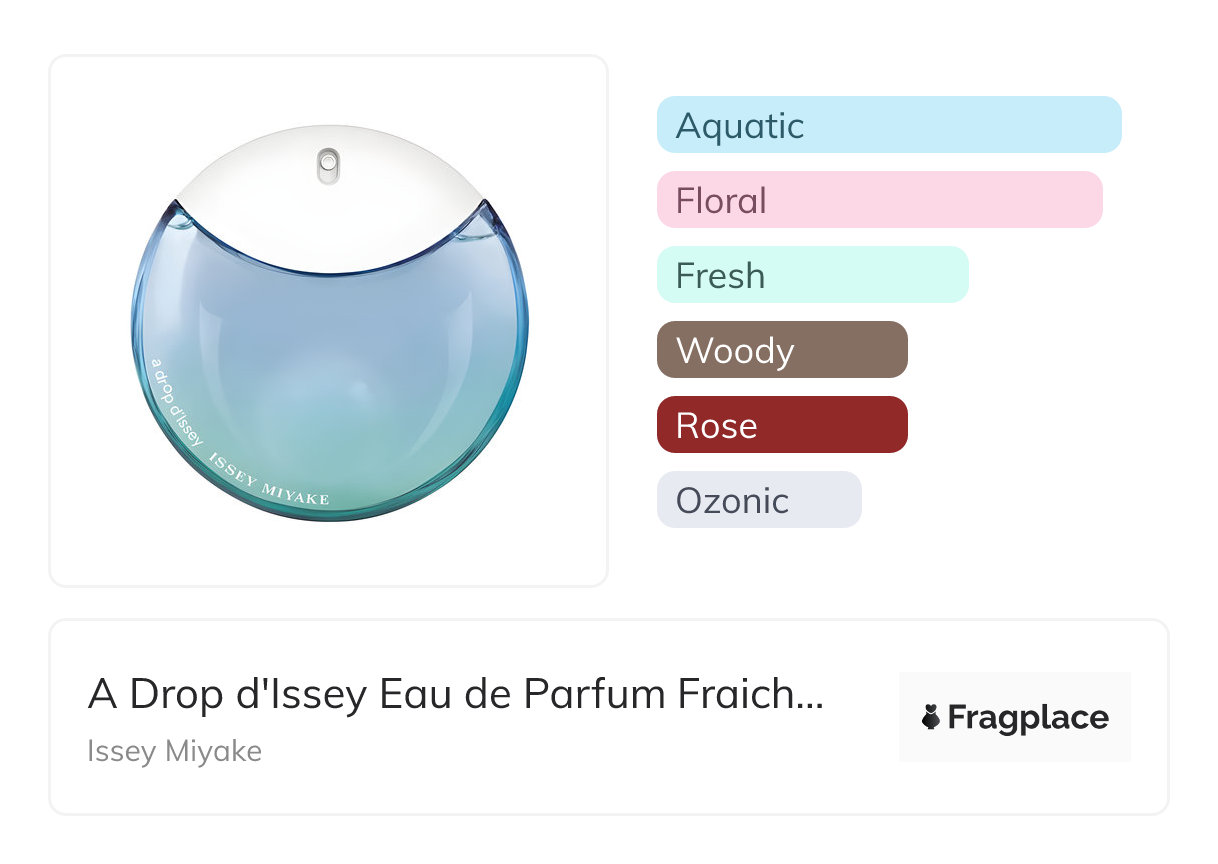Select the Aquatic accord bar
Screen dimensions: 1218x864
888,125
